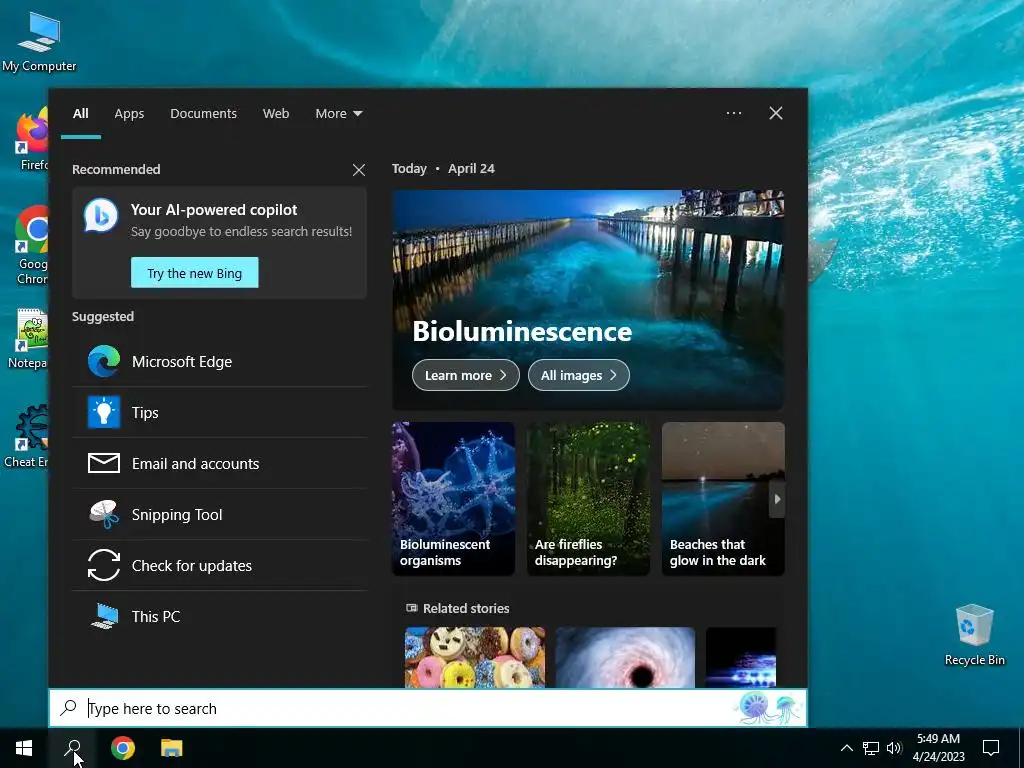Viewport: 1024px width, 768px height.
Task: Switch to the Web tab
Action: click(276, 113)
